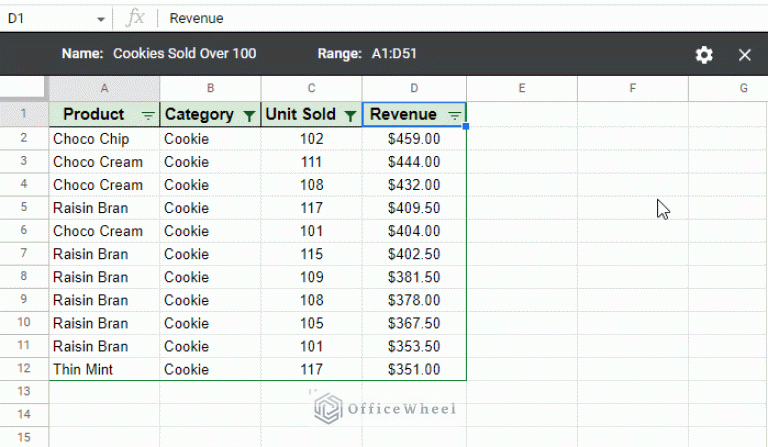Screen dimensions: 768x447
Task: Open the Unit Sold filter icon
Action: click(350, 116)
